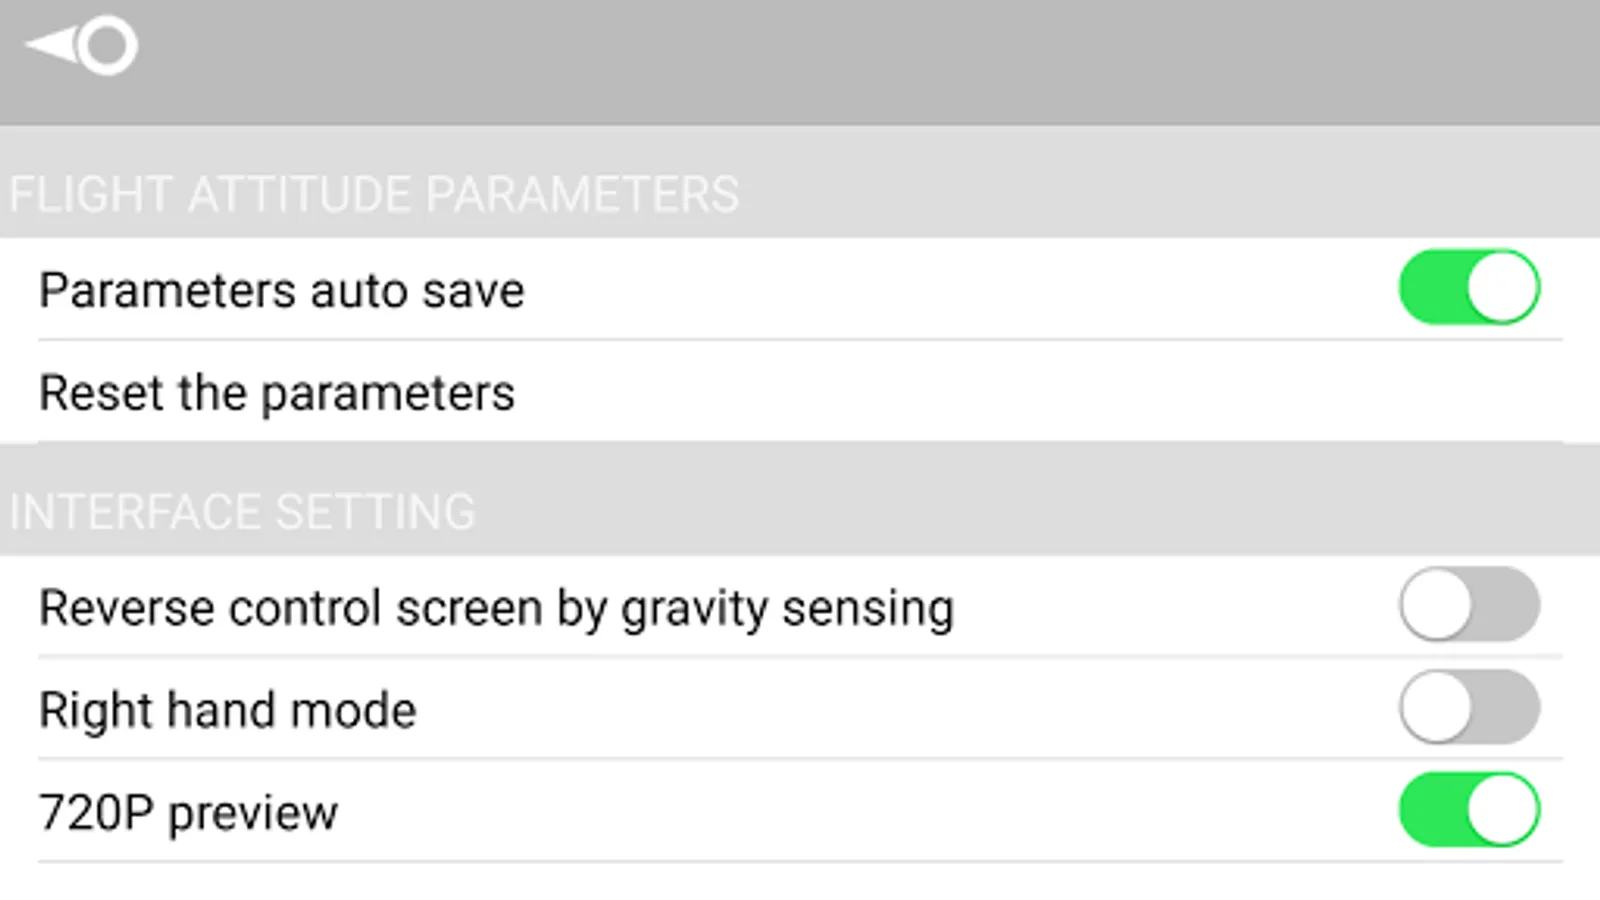Turn on the Right hand mode switch

coord(1468,708)
